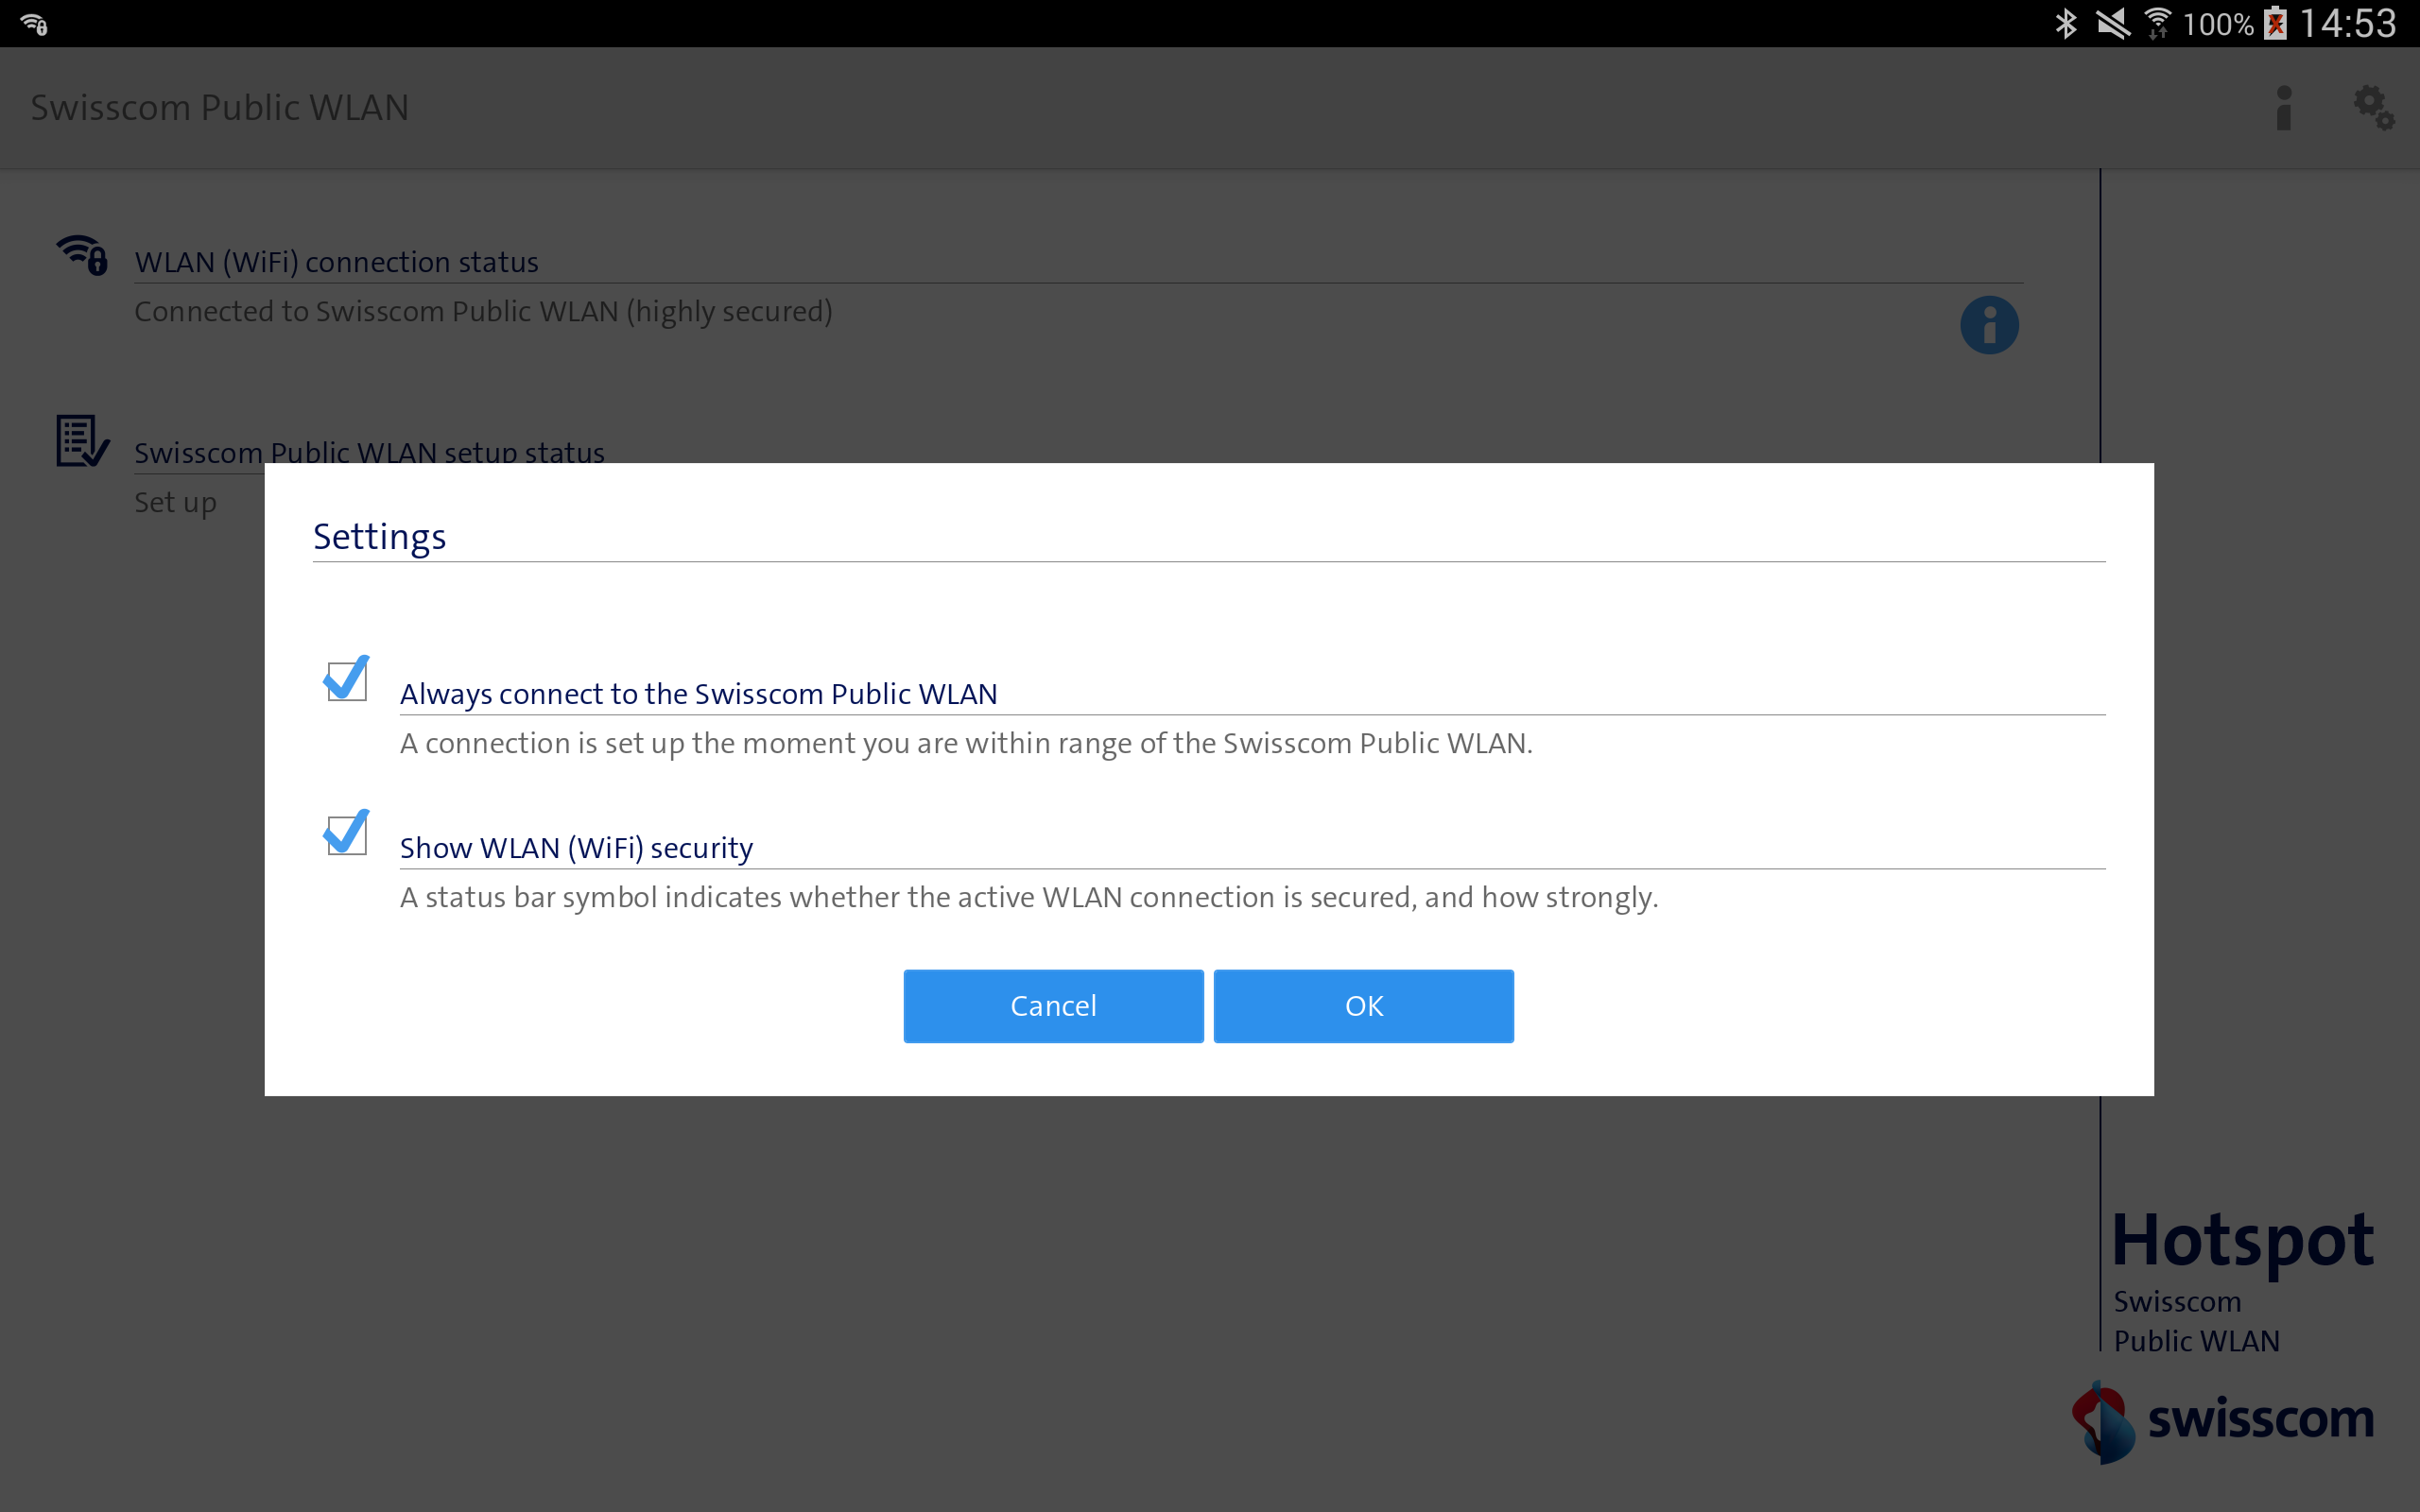Select WLAN (WiFi) connection status heading

(x=336, y=262)
